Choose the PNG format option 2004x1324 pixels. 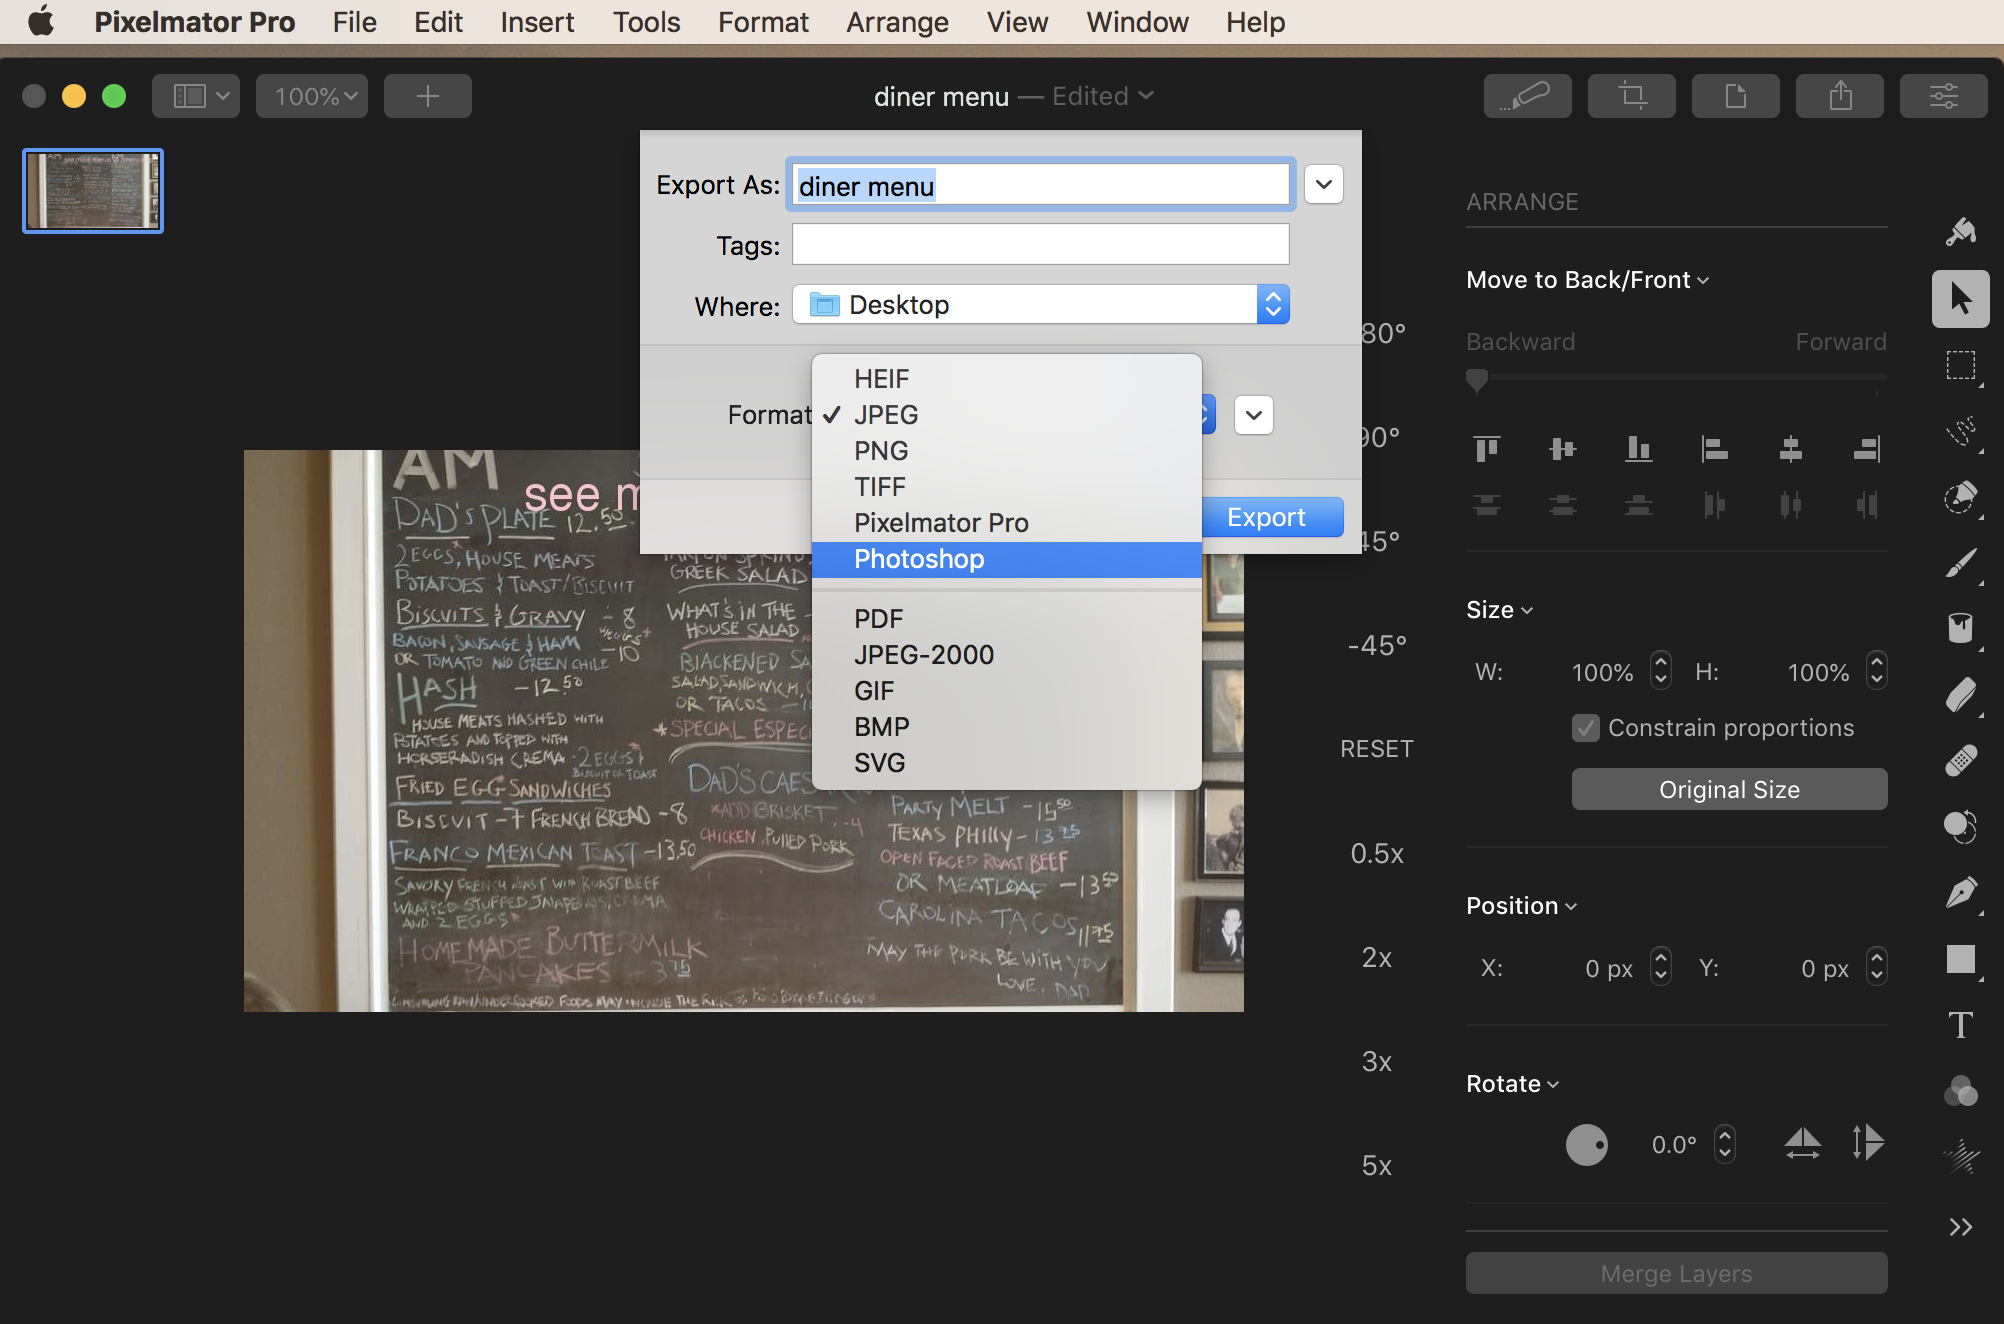880,451
